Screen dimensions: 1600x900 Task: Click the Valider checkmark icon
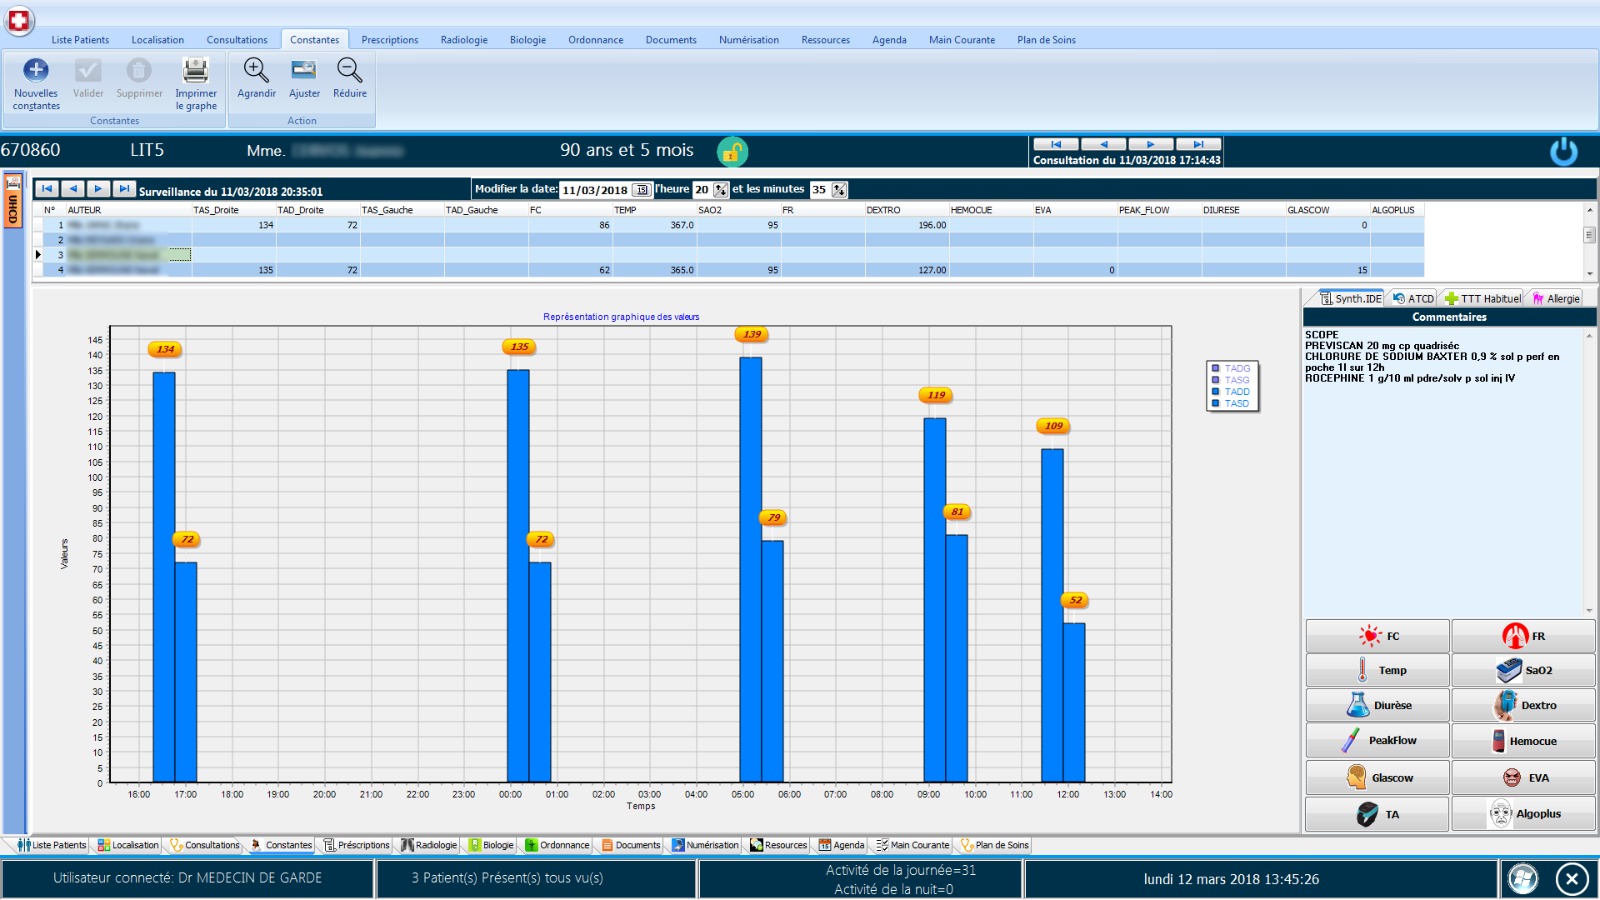click(x=88, y=70)
